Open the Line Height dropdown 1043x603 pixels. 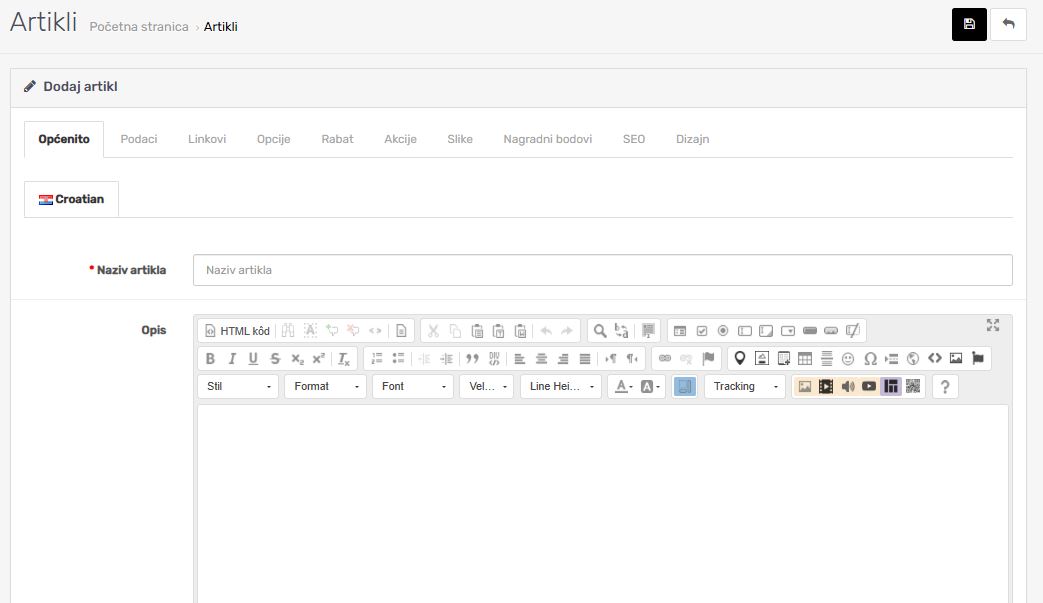click(x=561, y=386)
